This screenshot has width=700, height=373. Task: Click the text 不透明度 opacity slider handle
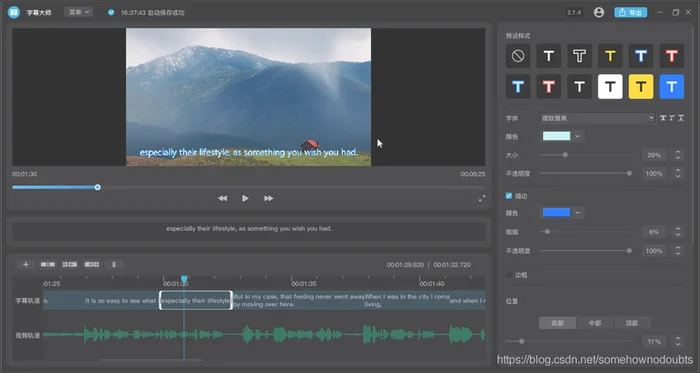coord(629,173)
